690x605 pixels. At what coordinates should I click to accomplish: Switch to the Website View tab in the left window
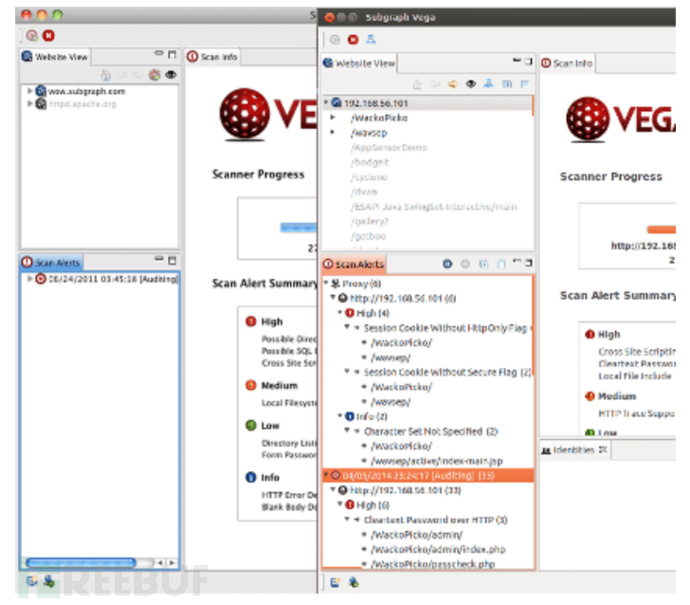click(x=55, y=57)
